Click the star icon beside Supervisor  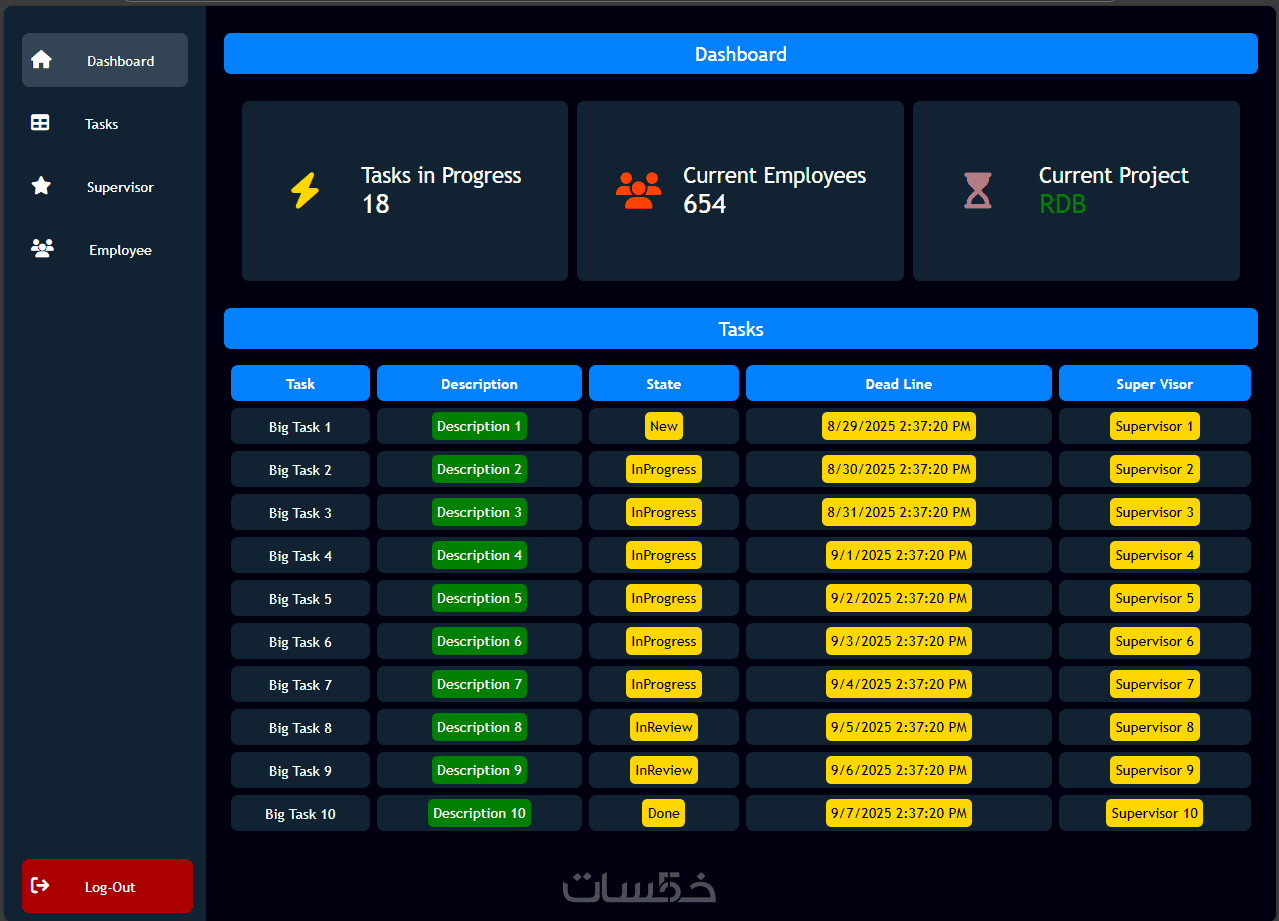41,186
